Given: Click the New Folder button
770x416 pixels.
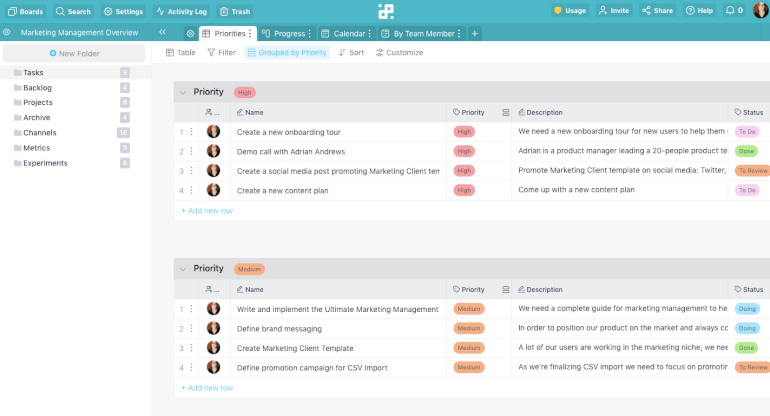Looking at the screenshot, I should pyautogui.click(x=74, y=53).
